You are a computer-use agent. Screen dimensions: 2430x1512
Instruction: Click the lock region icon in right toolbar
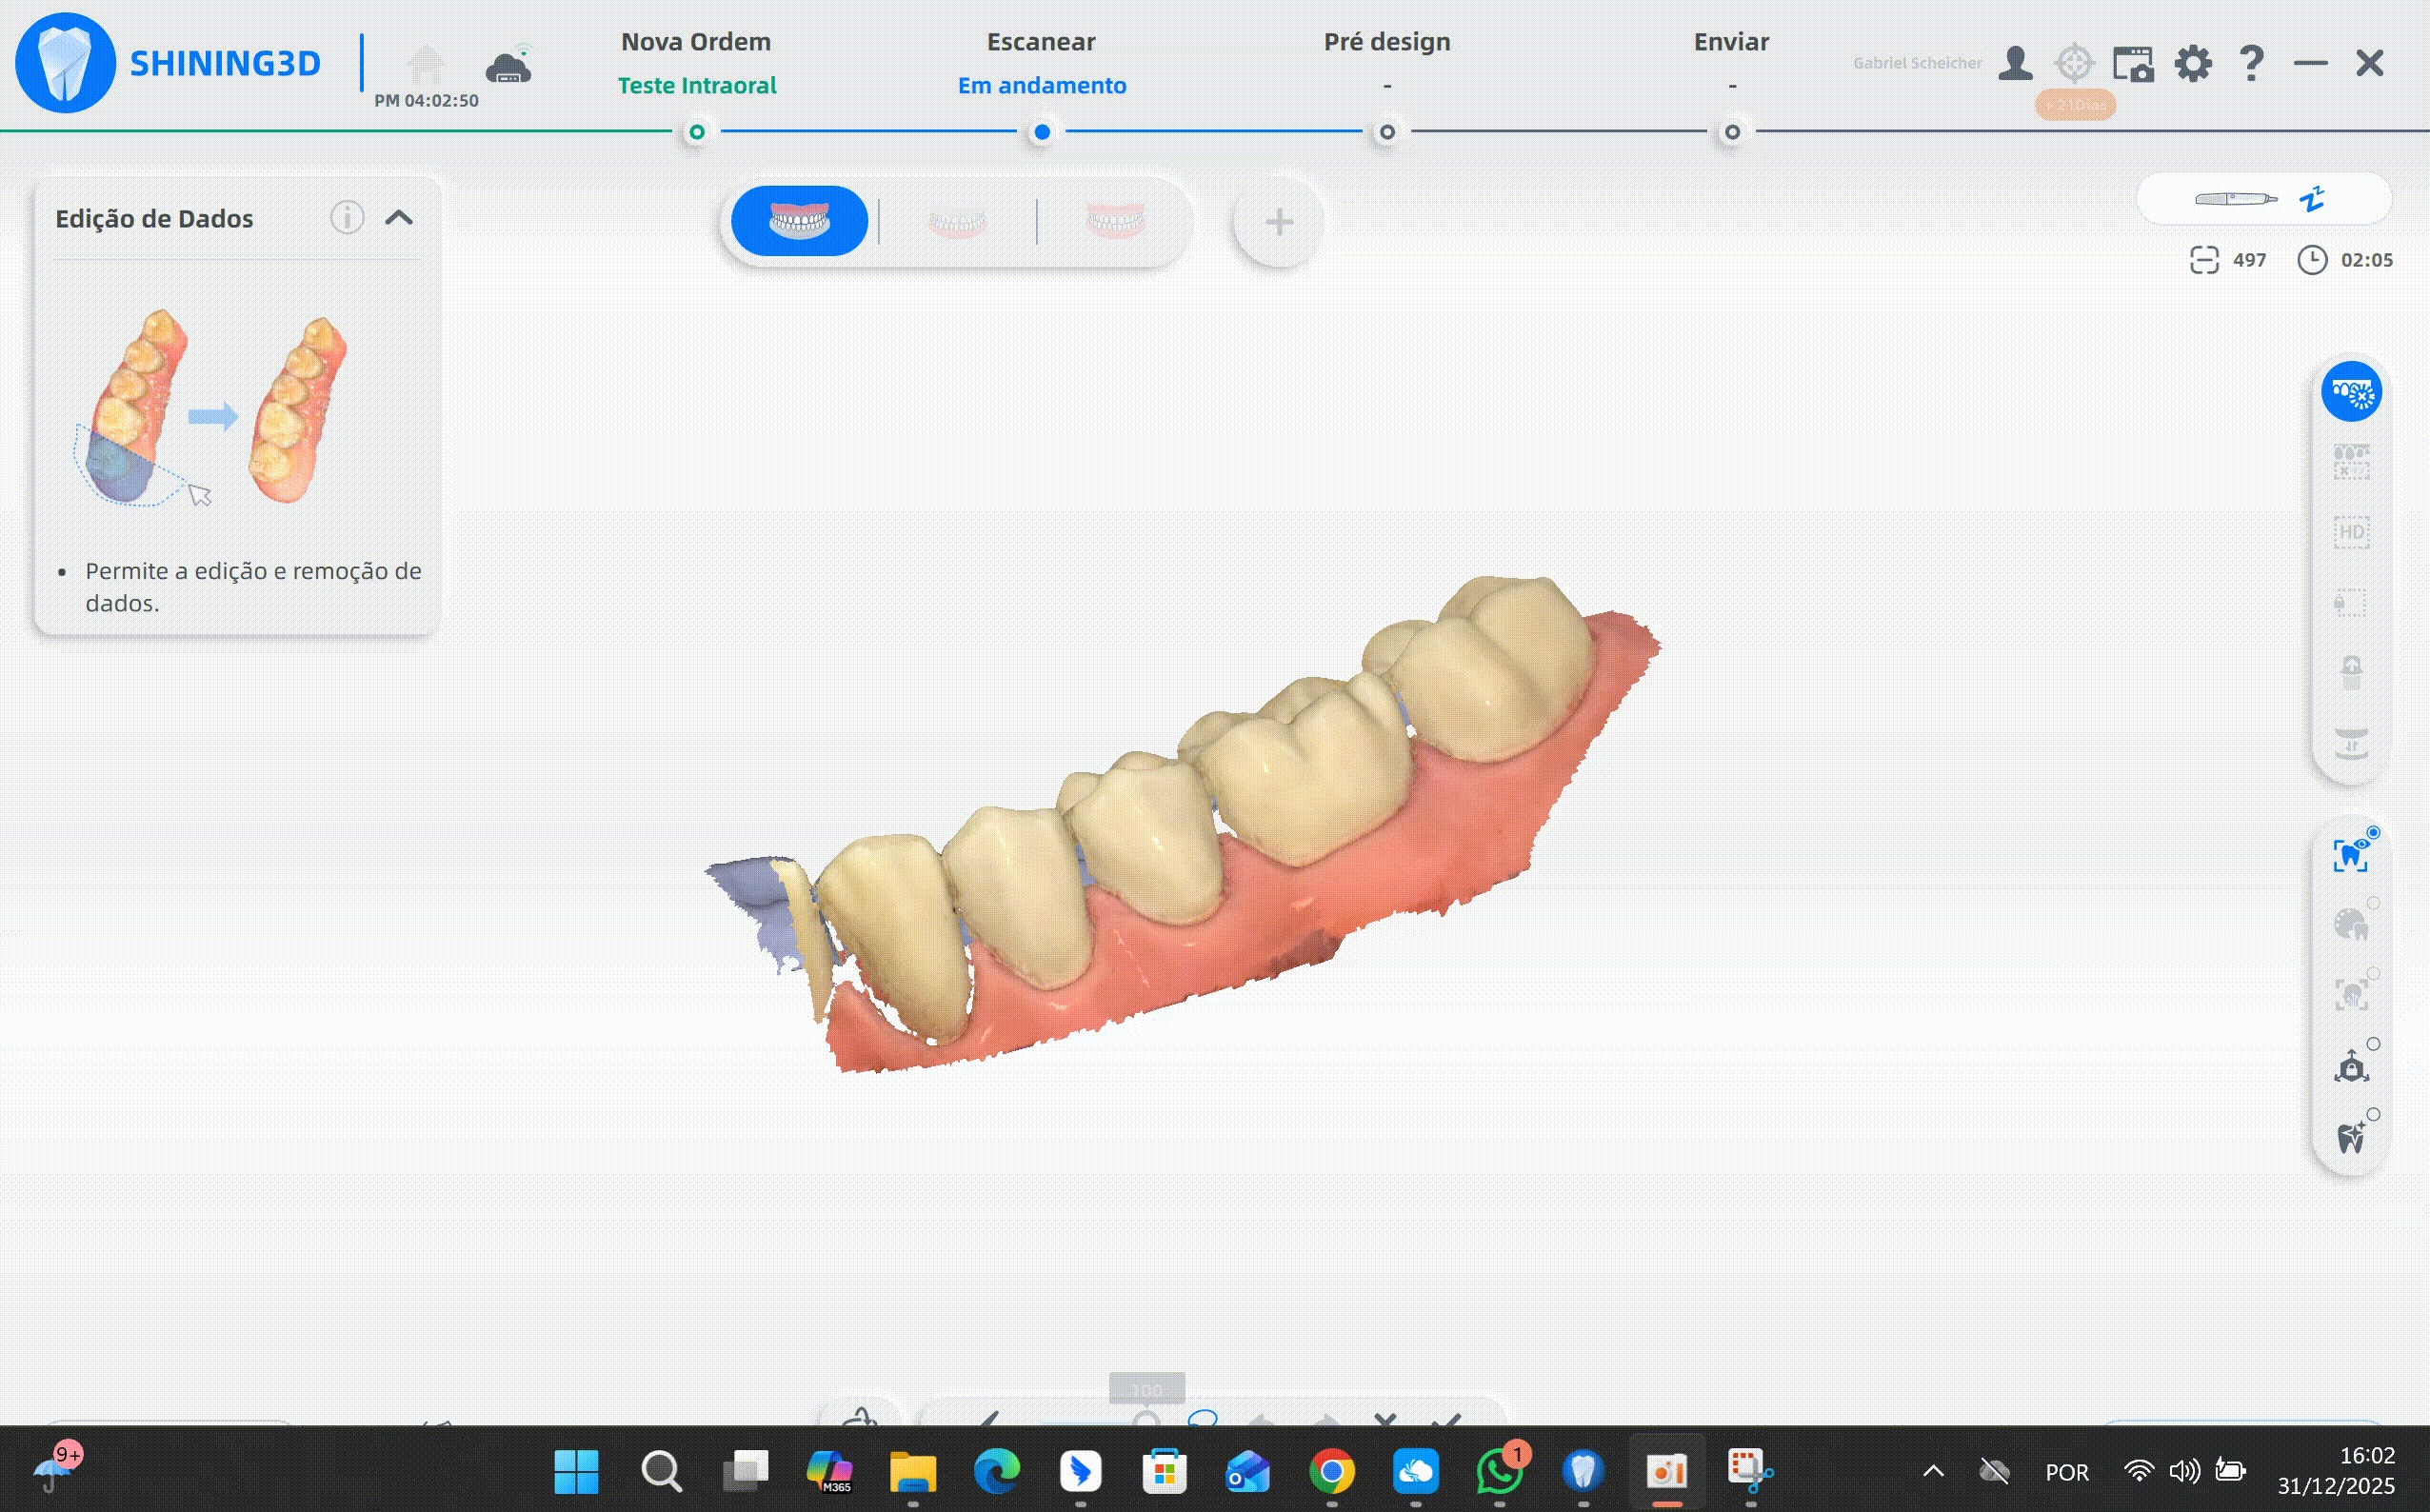pyautogui.click(x=2351, y=603)
